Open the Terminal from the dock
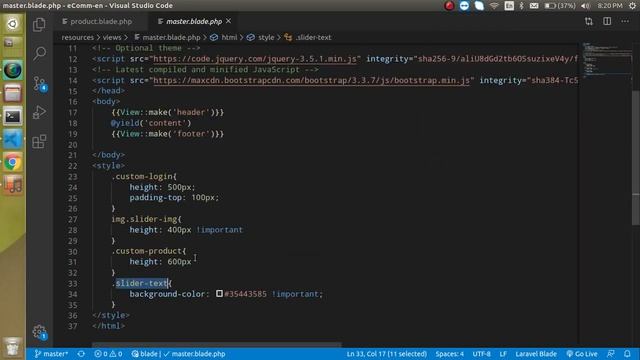The width and height of the screenshot is (640, 360). point(13,117)
